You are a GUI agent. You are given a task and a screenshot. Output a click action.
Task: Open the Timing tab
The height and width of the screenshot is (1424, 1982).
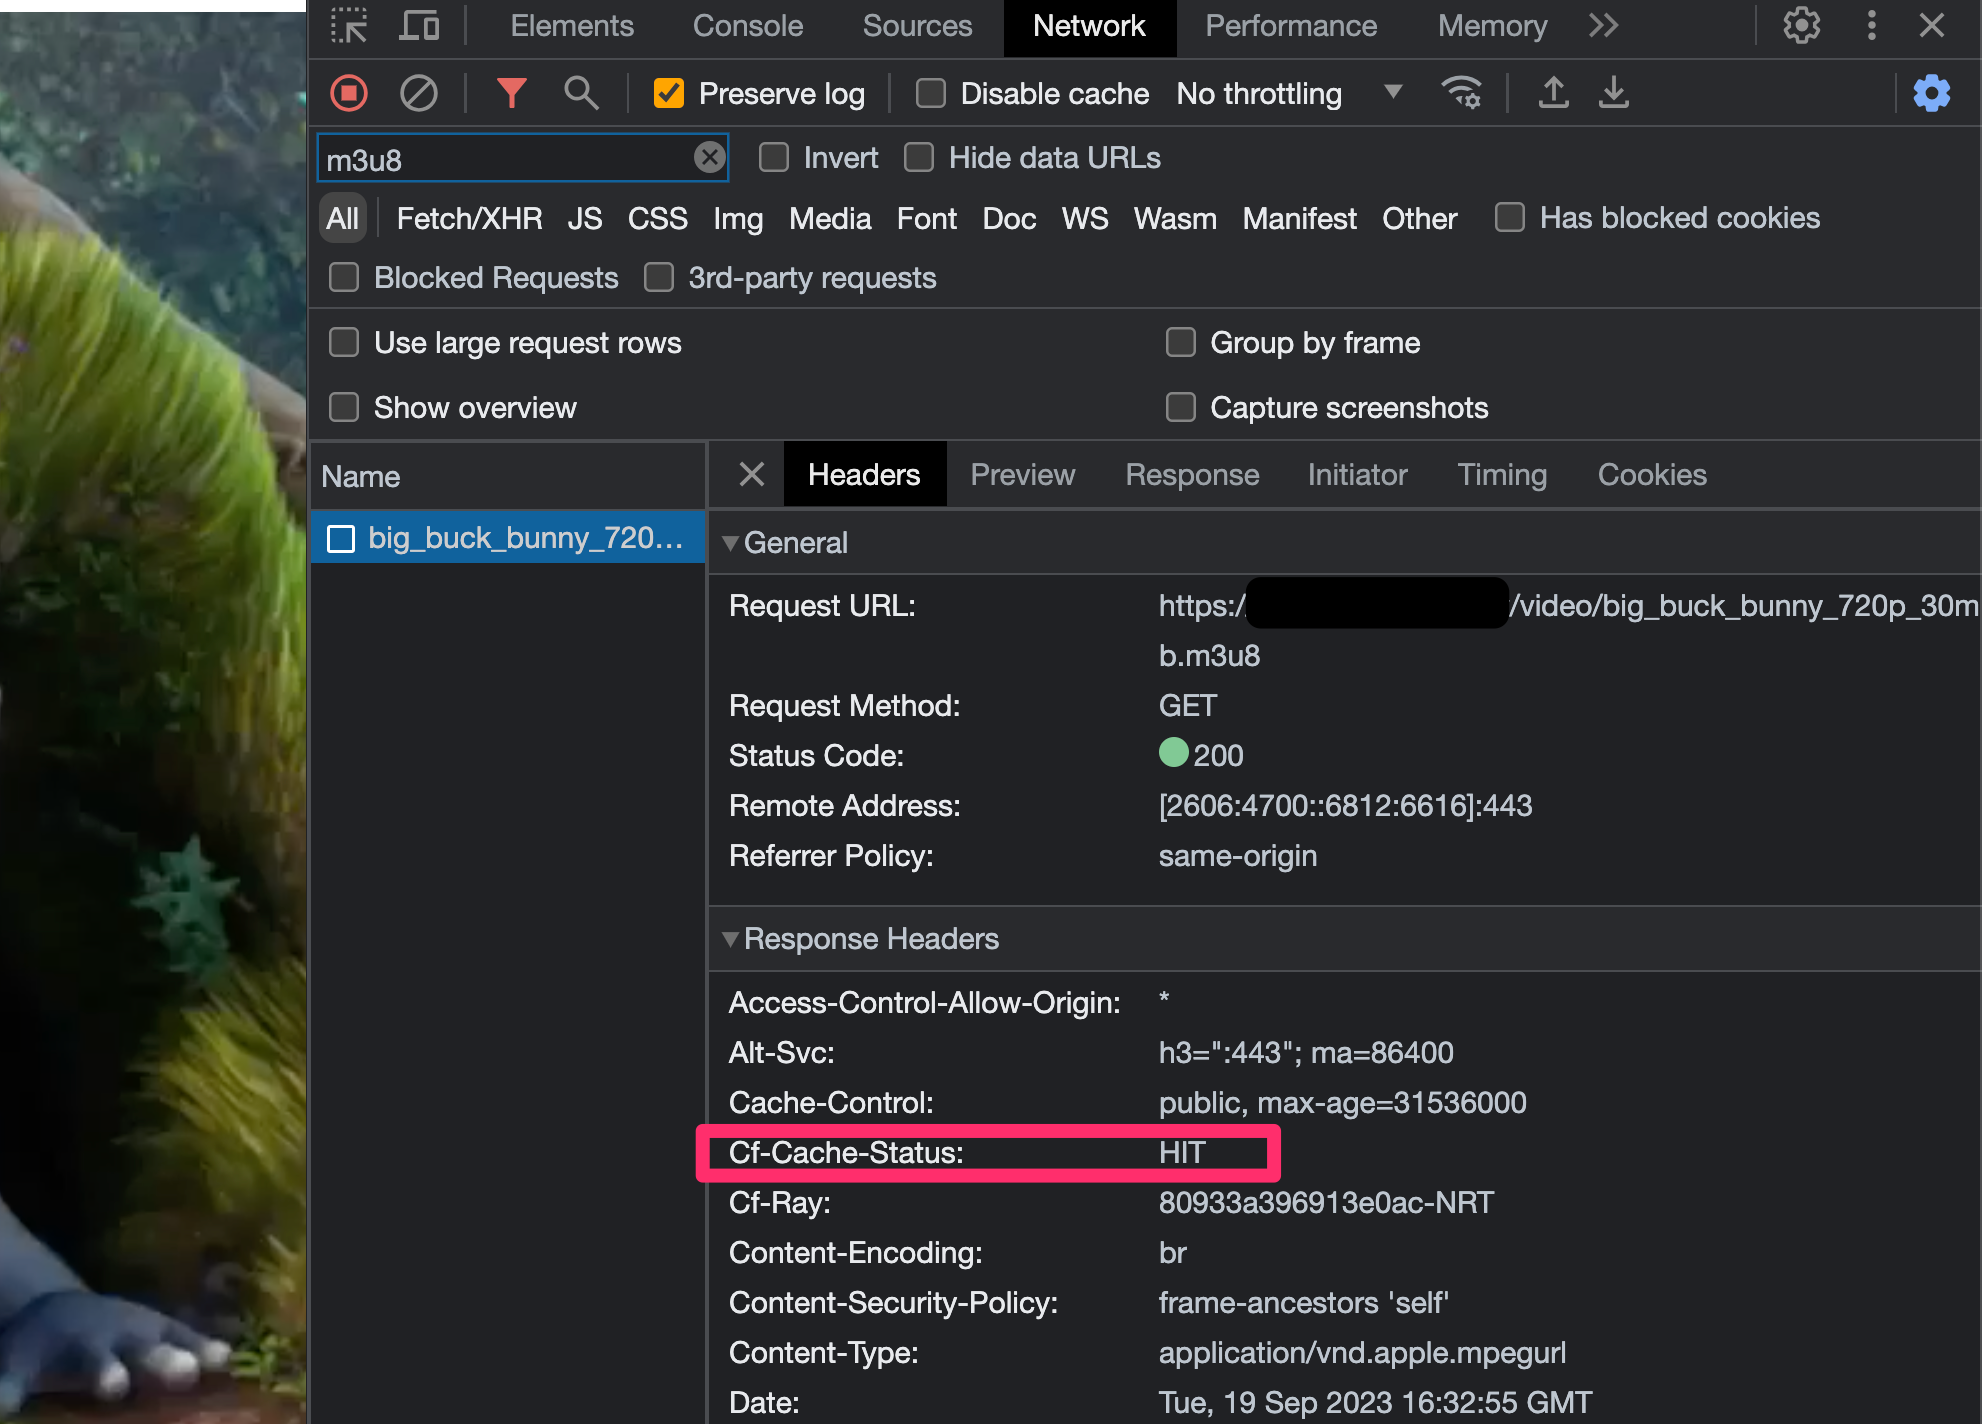point(1501,475)
